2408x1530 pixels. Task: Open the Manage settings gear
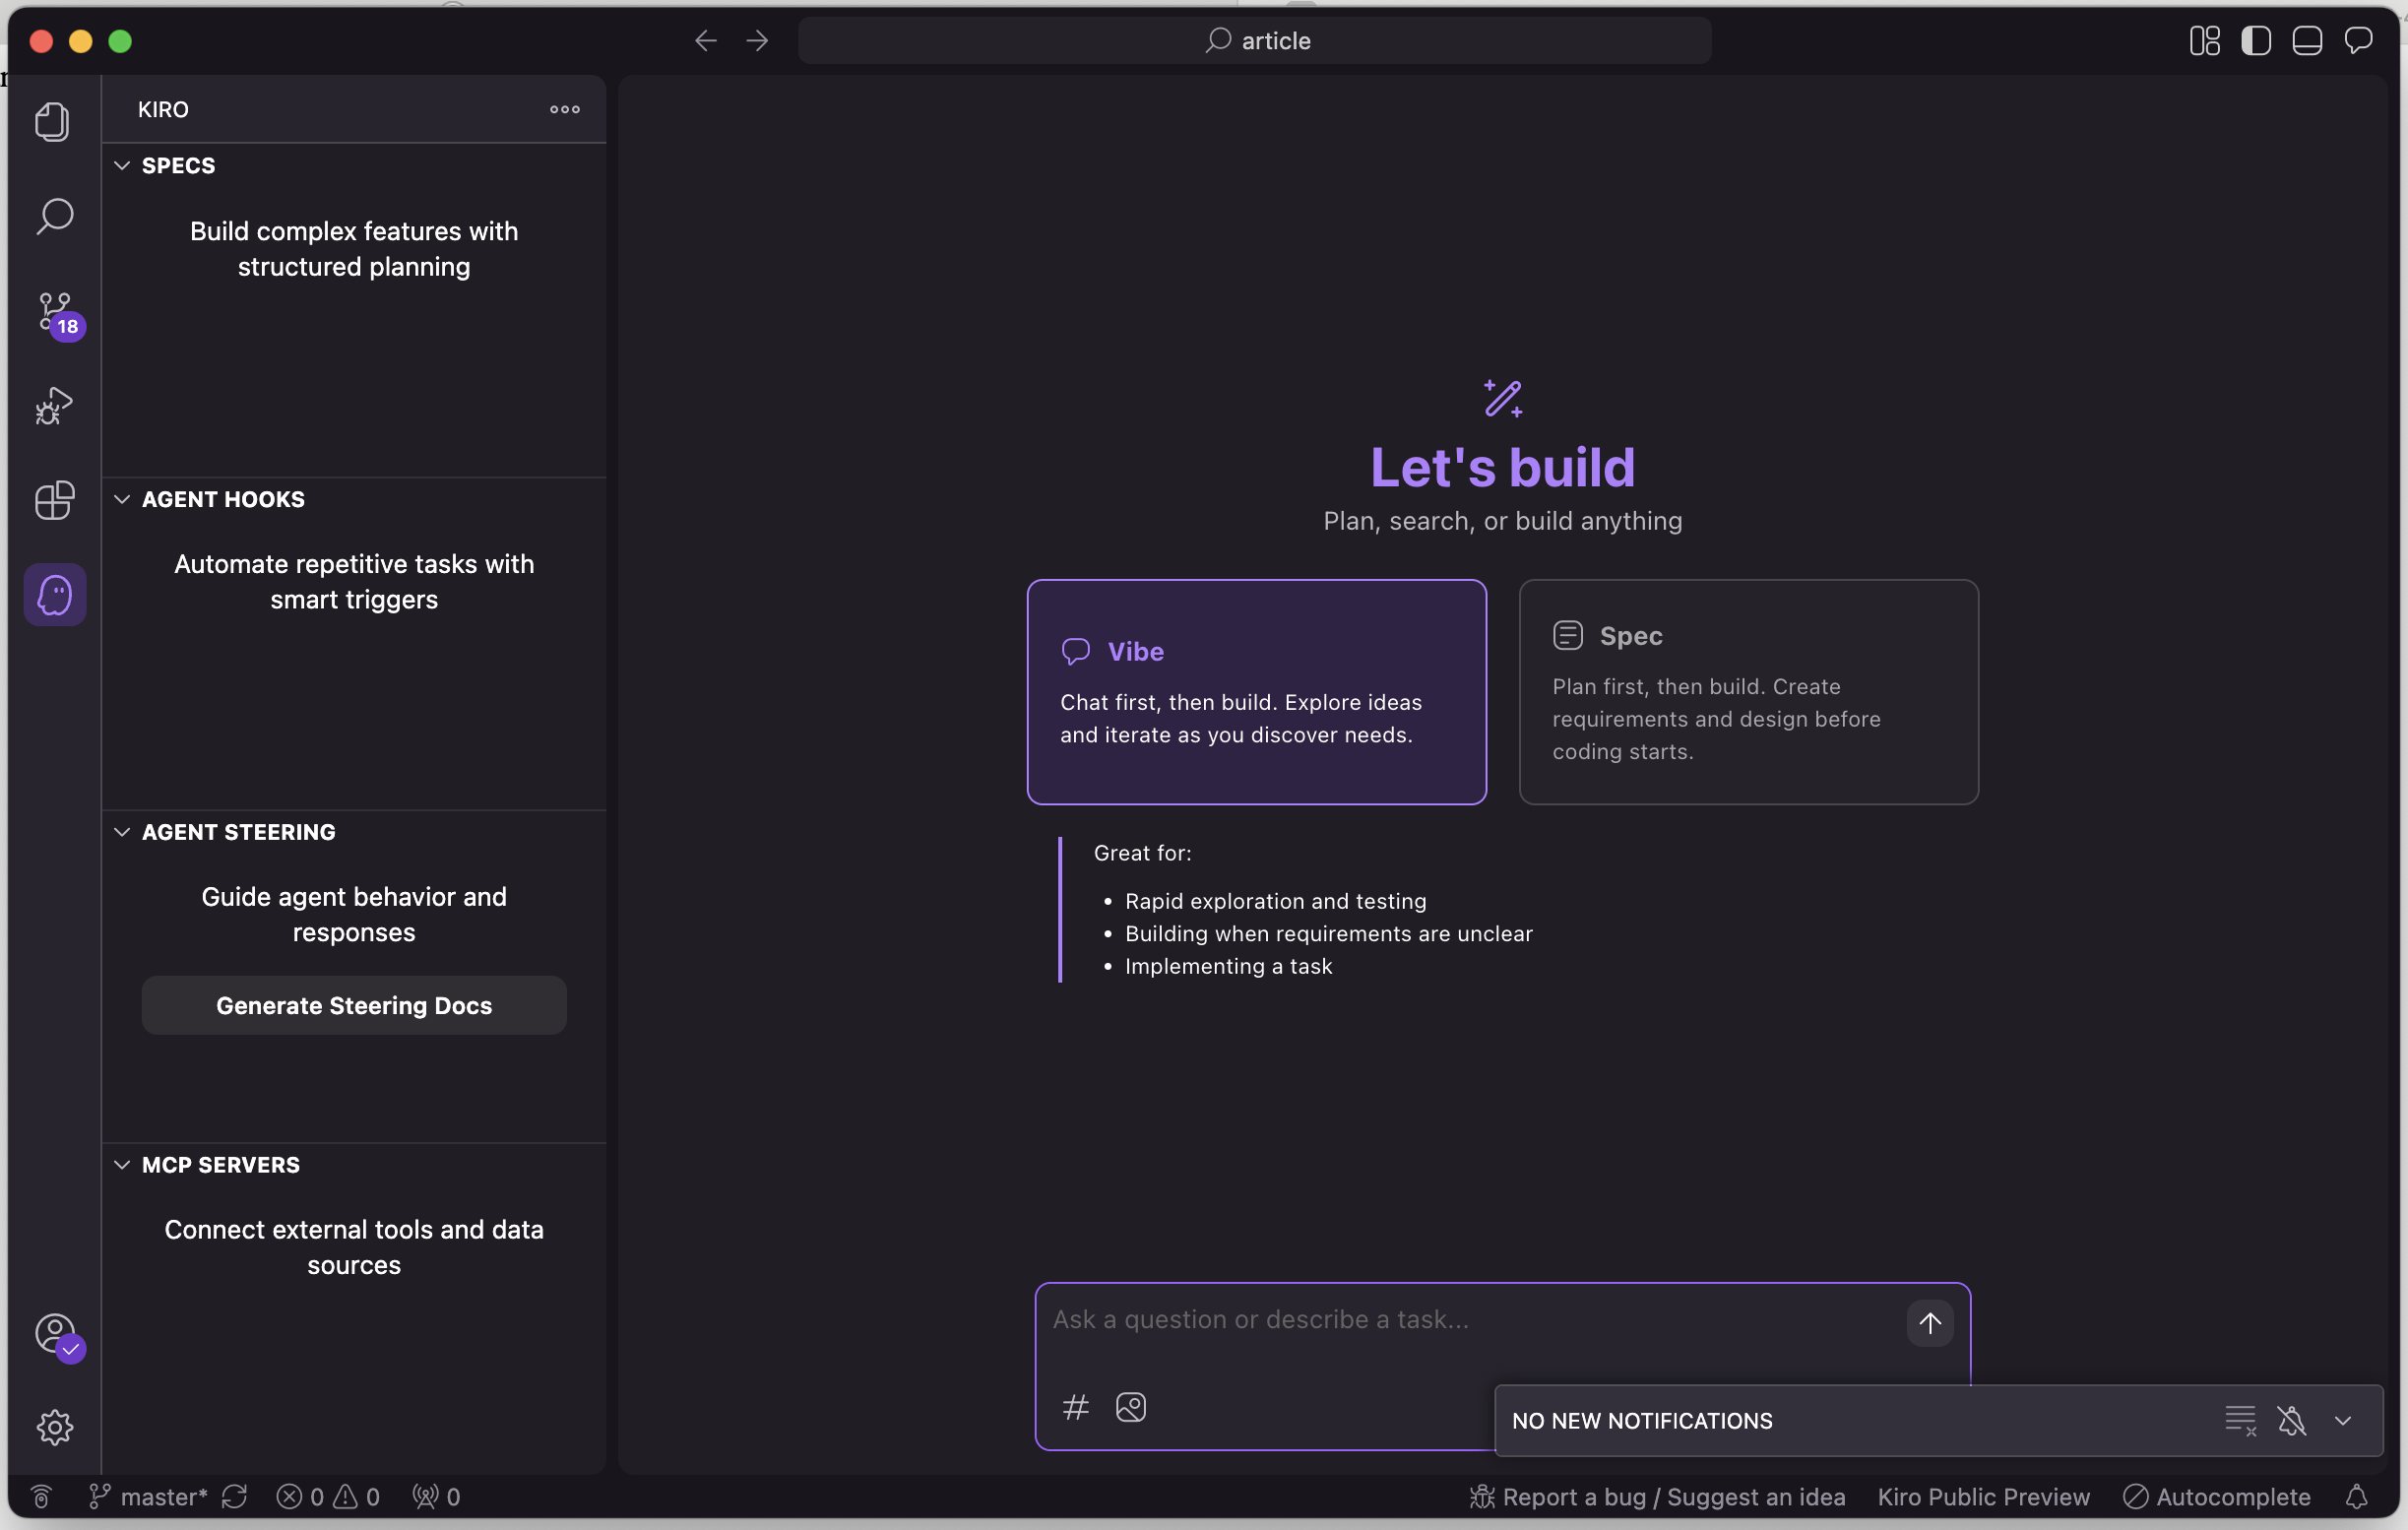(x=54, y=1427)
